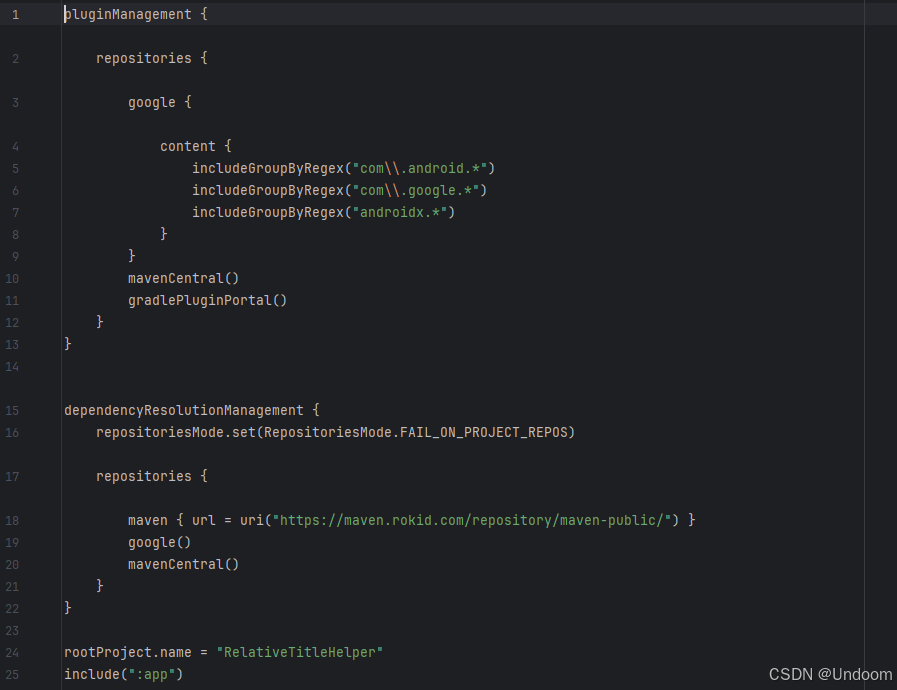This screenshot has height=690, width=897.
Task: Click the FAIL_ON_PROJECT_REPOS constant
Action: point(483,433)
